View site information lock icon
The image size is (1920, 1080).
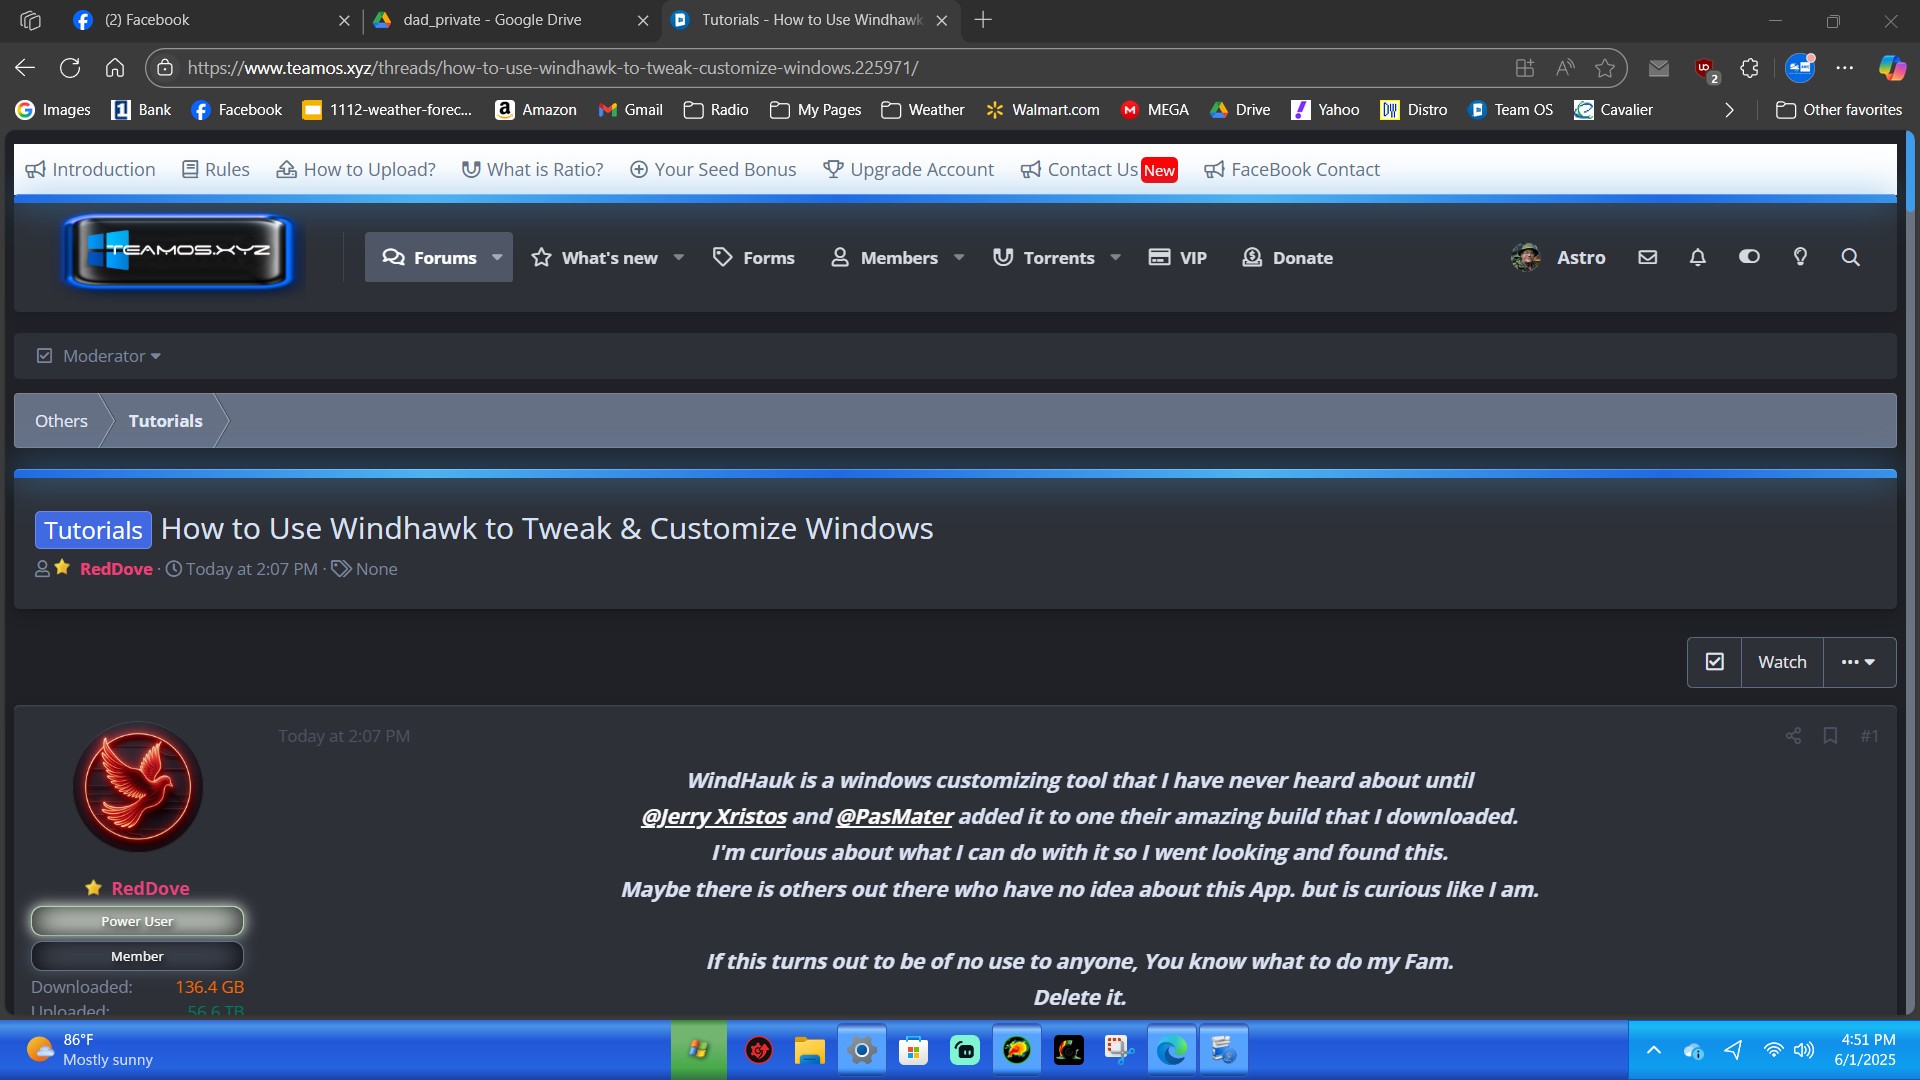click(x=166, y=68)
